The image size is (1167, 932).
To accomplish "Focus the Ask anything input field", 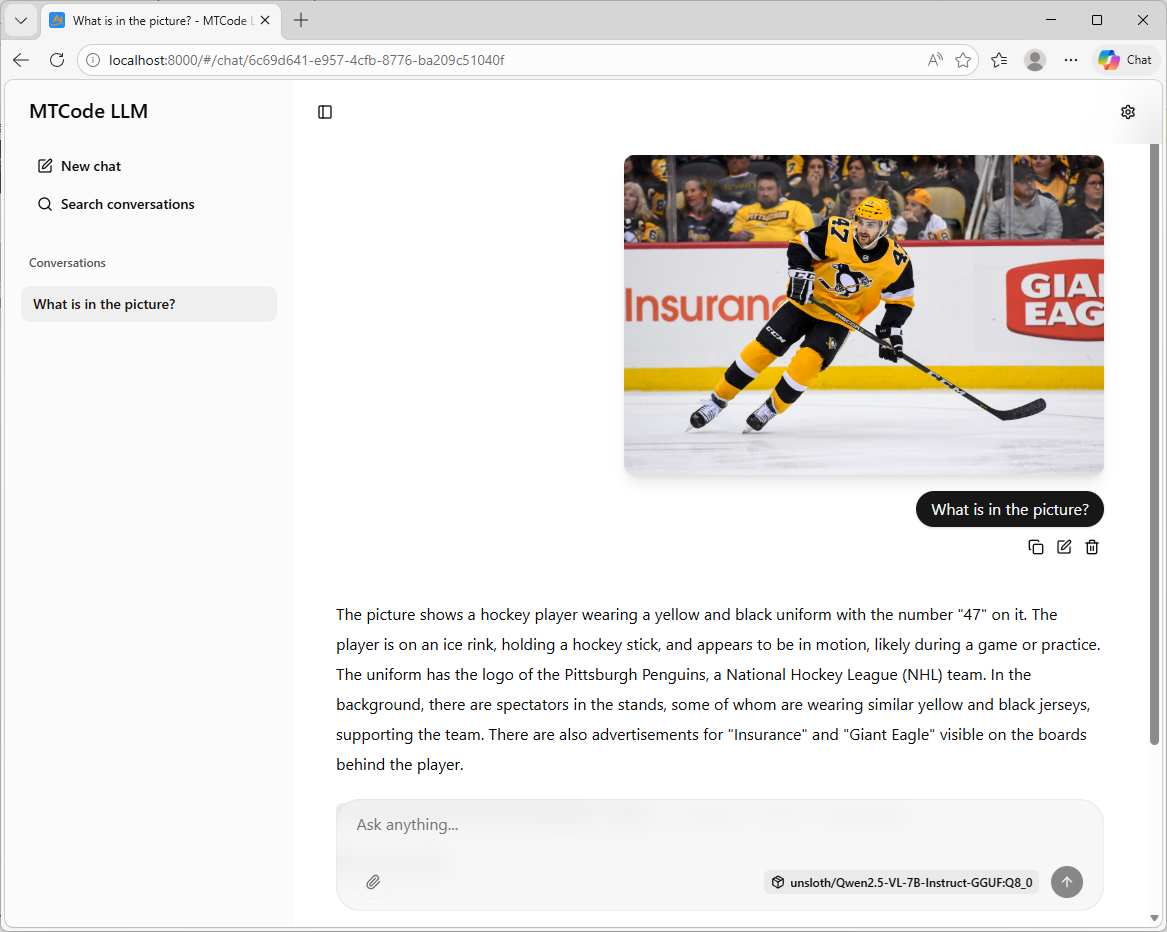I will [719, 825].
